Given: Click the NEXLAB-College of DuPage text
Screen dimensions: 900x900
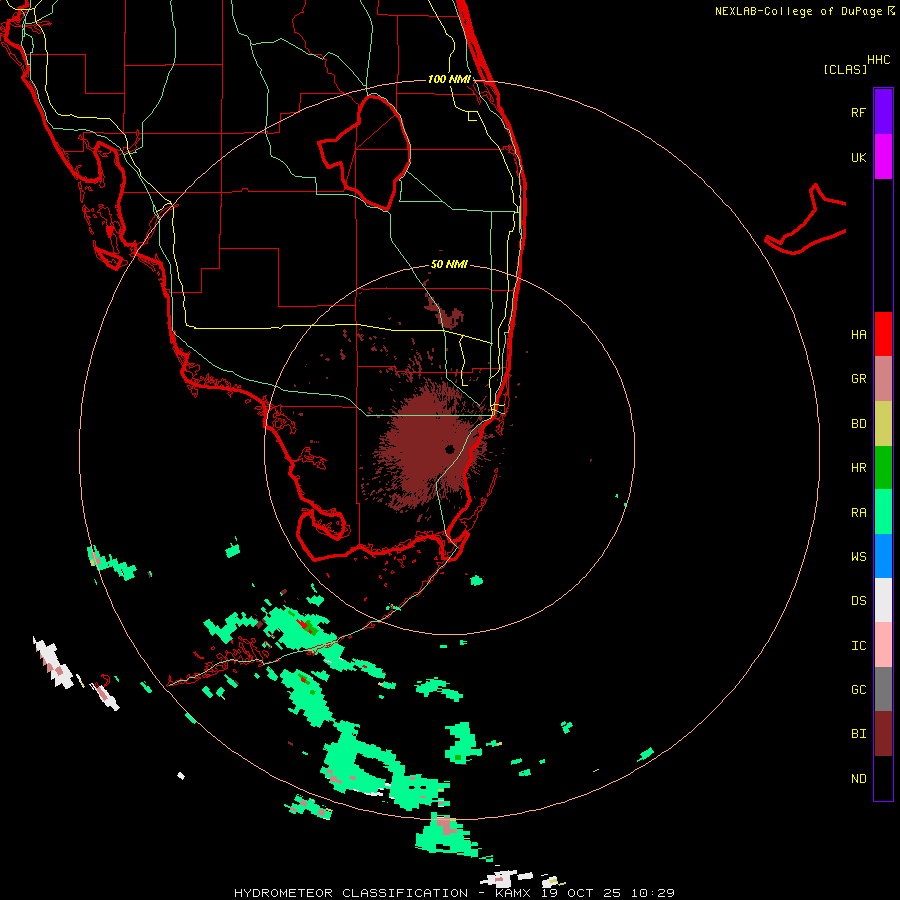Looking at the screenshot, I should click(798, 11).
